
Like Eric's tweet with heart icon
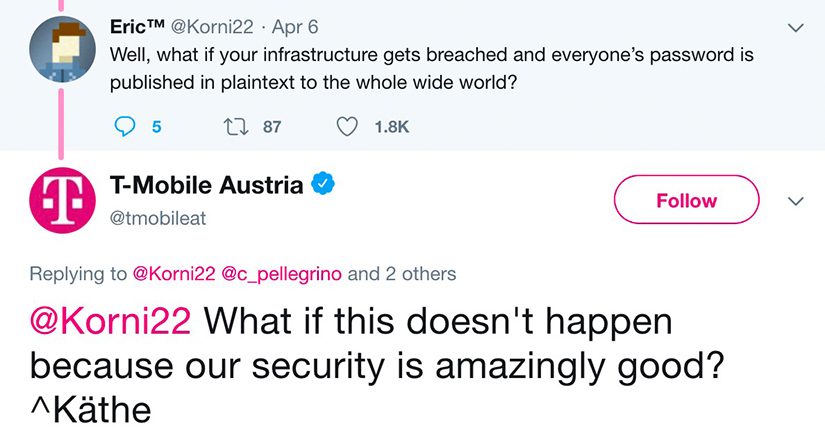(x=347, y=127)
